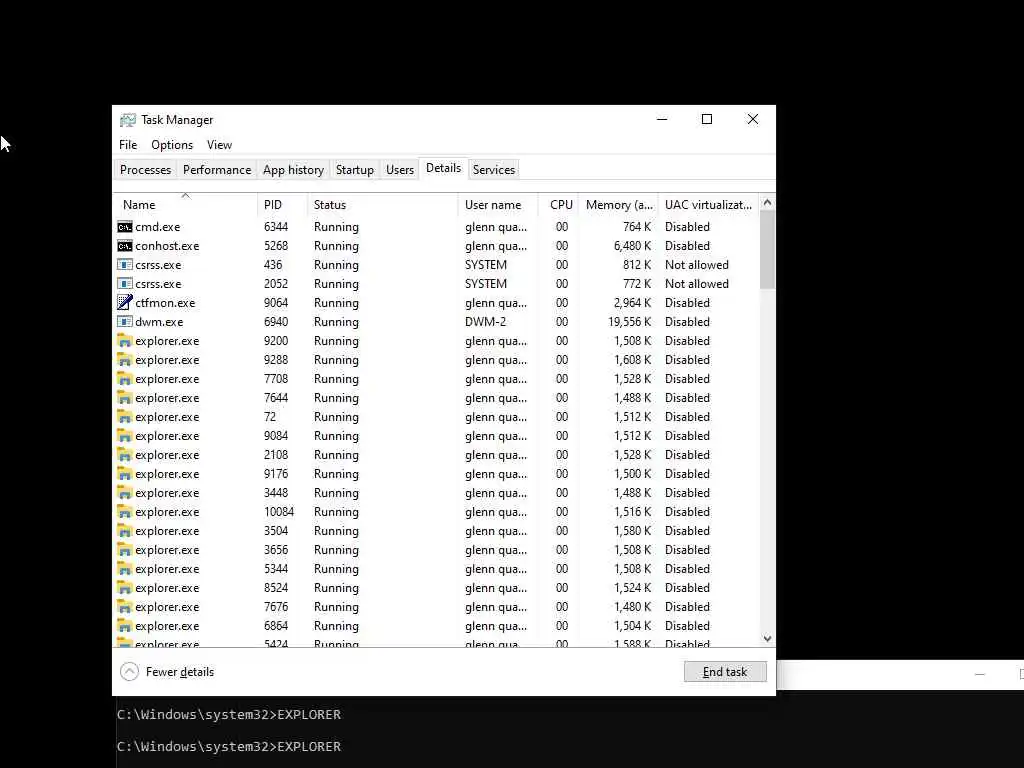Click explorer.exe icon for PID 2108
1024x768 pixels.
(x=124, y=454)
